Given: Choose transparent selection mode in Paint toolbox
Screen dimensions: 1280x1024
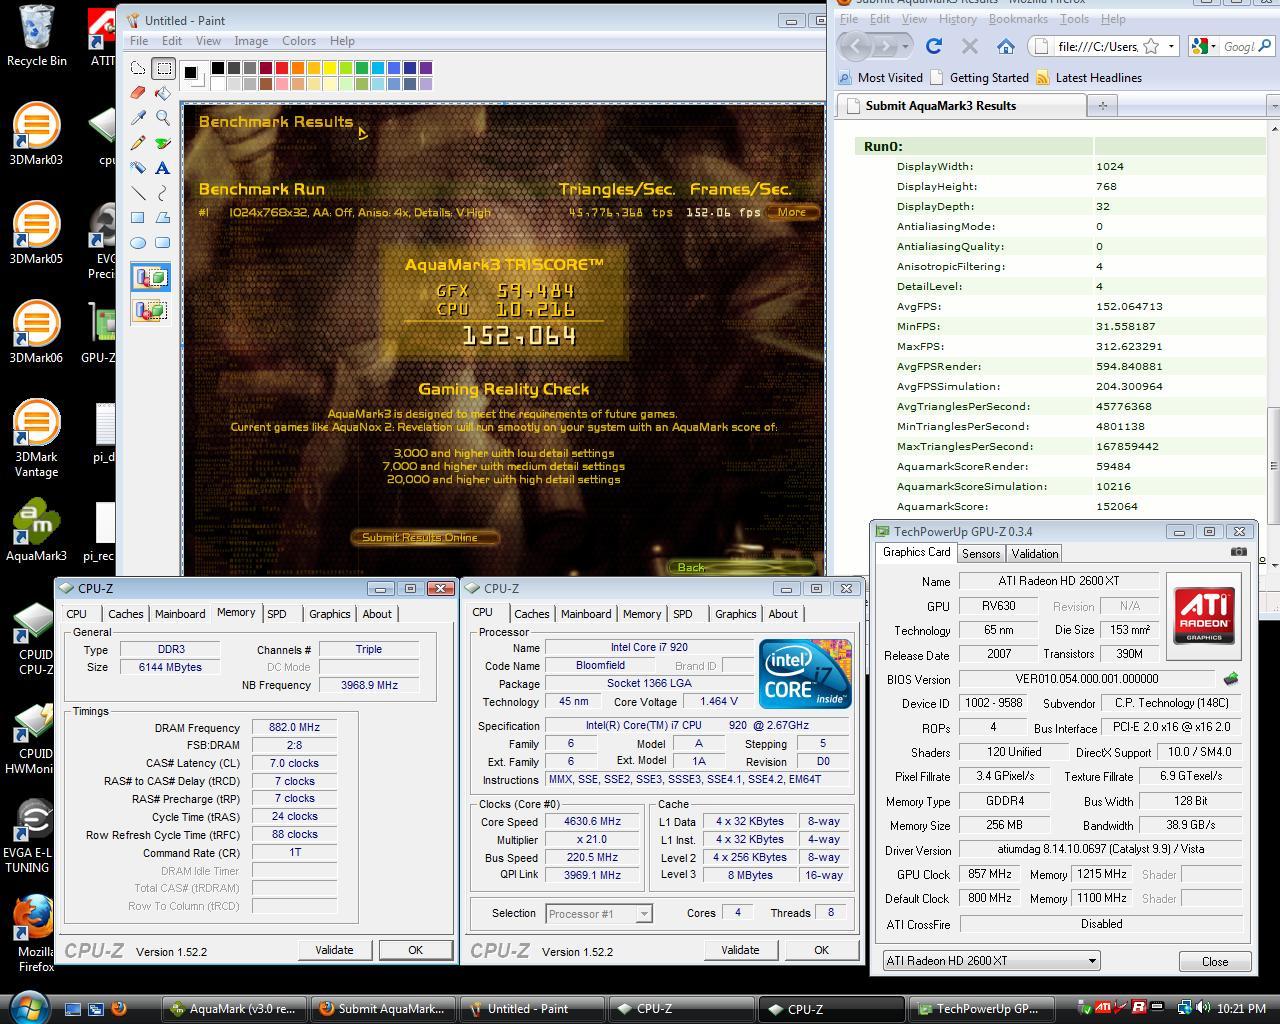Looking at the screenshot, I should point(150,310).
